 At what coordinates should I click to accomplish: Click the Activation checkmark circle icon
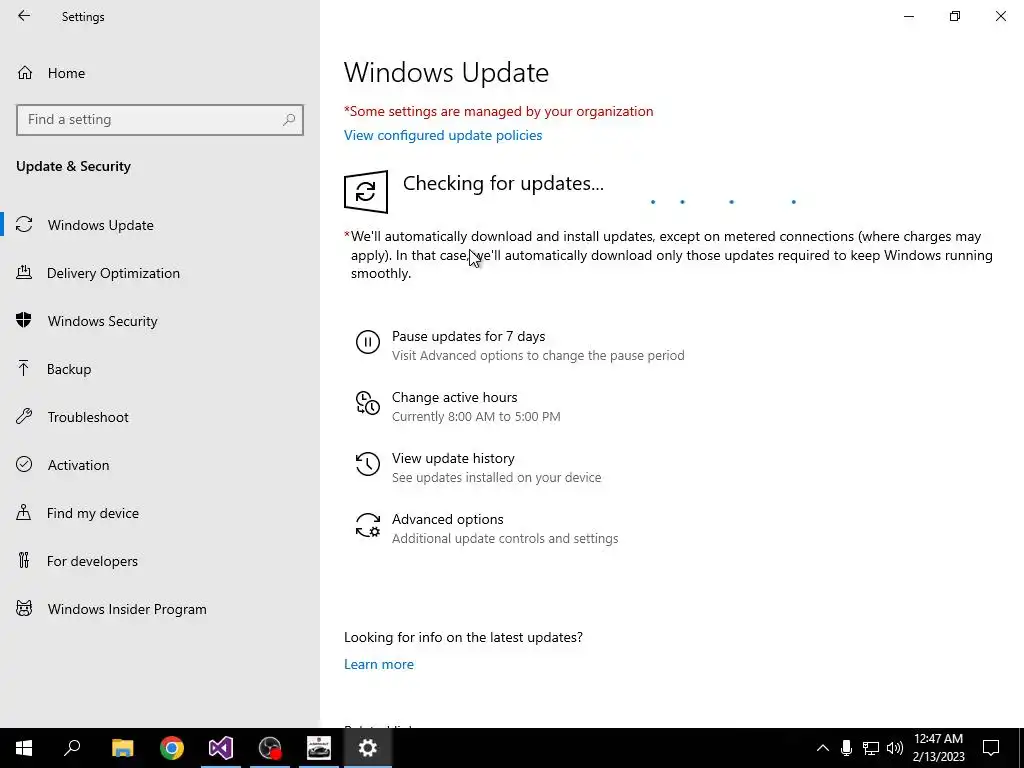(24, 464)
